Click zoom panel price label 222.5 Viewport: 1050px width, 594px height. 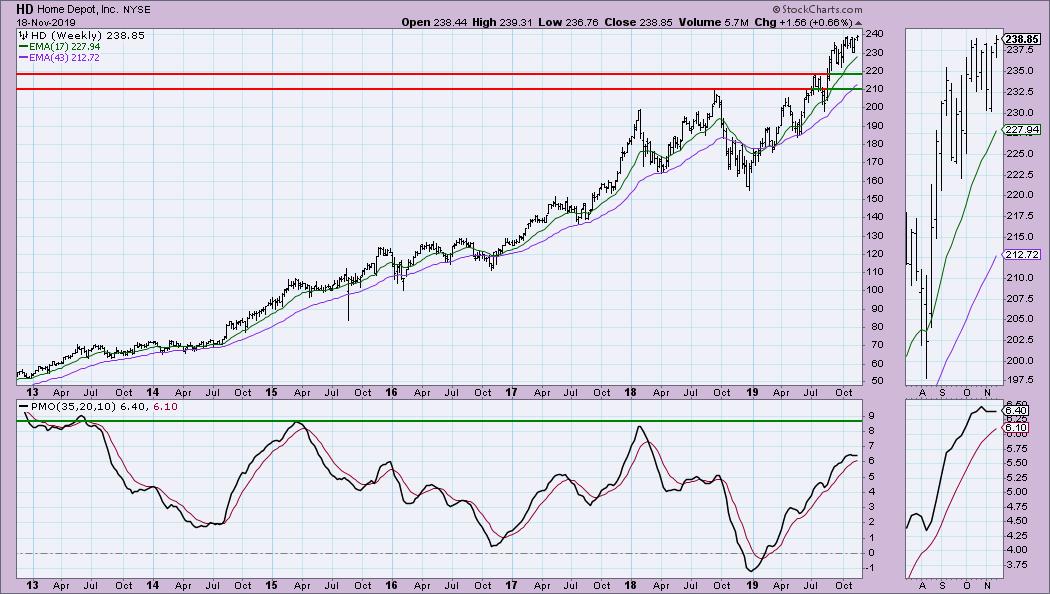pyautogui.click(x=1019, y=175)
